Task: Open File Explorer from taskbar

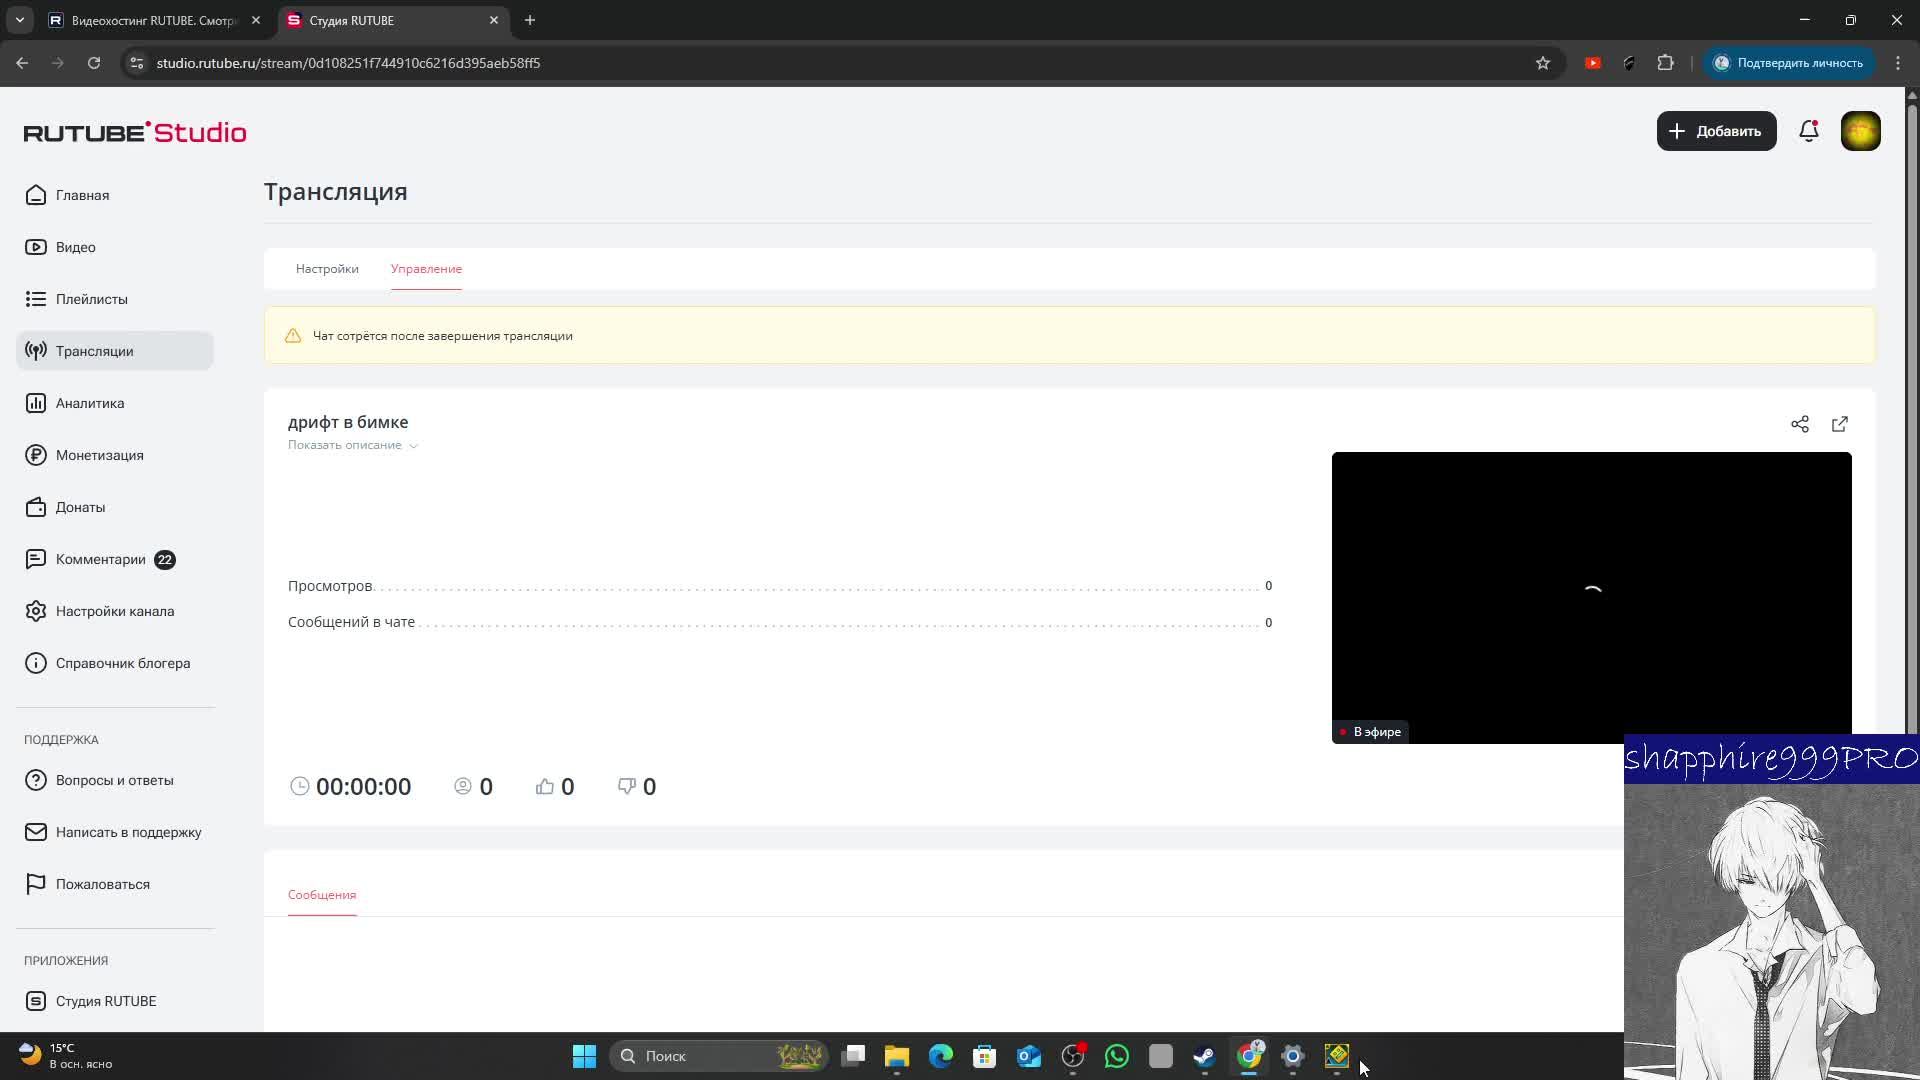Action: 897,1056
